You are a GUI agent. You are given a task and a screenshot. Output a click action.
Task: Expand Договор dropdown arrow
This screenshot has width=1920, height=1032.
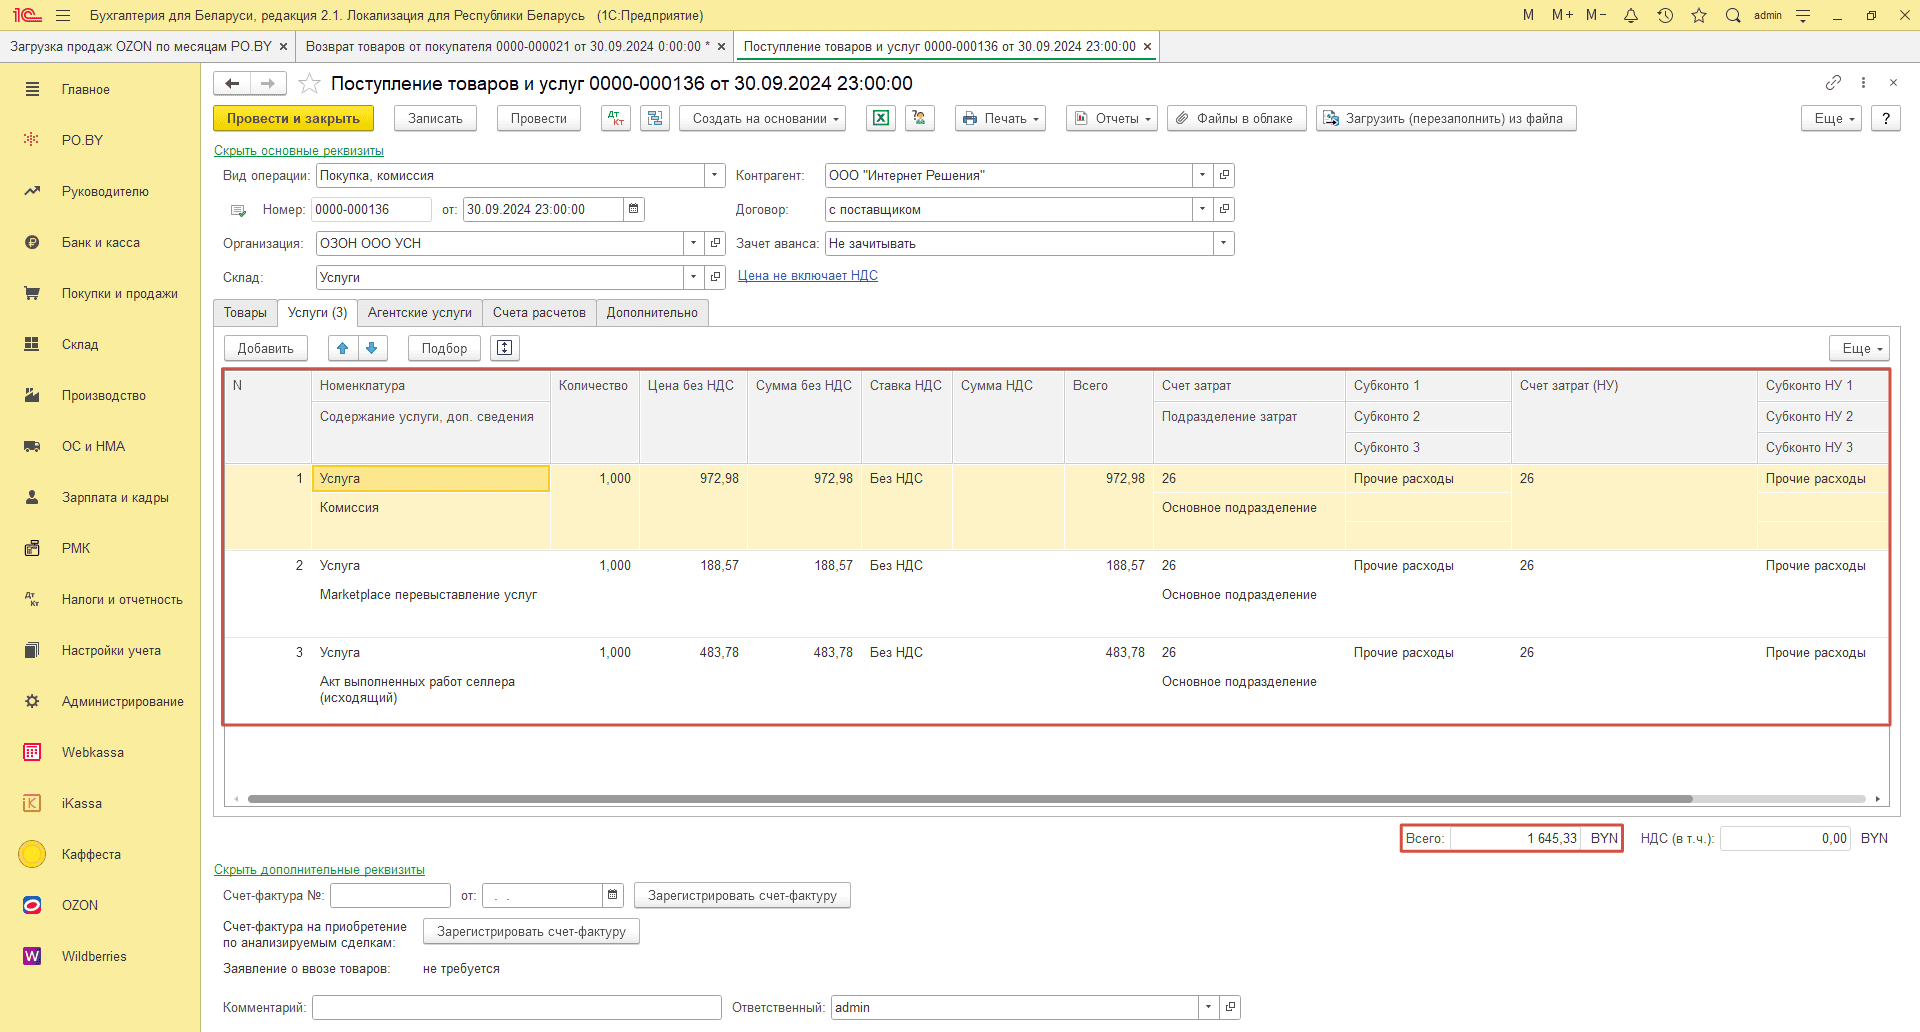coord(1203,209)
